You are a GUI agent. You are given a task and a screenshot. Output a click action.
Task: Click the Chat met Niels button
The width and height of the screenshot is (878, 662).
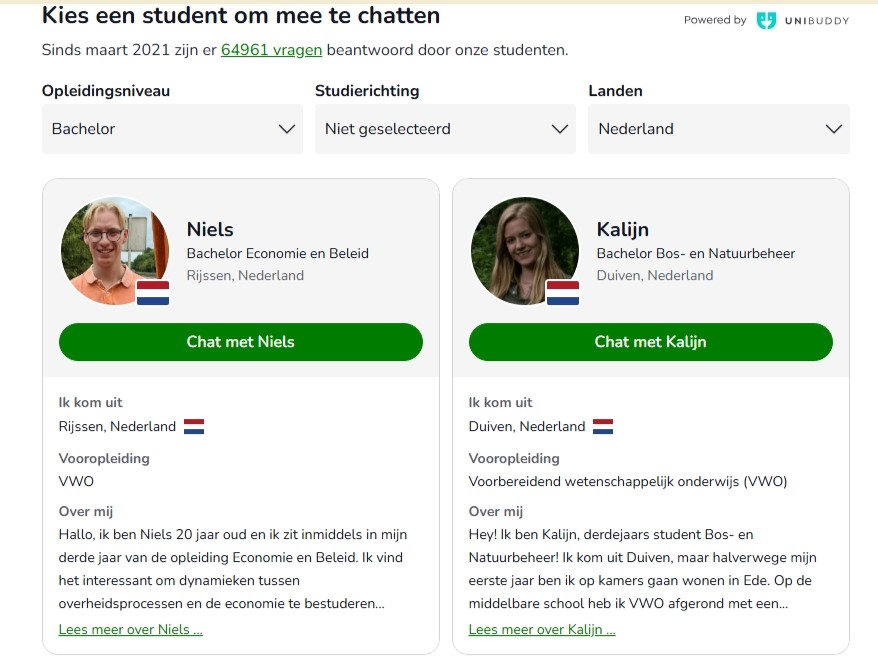(241, 342)
